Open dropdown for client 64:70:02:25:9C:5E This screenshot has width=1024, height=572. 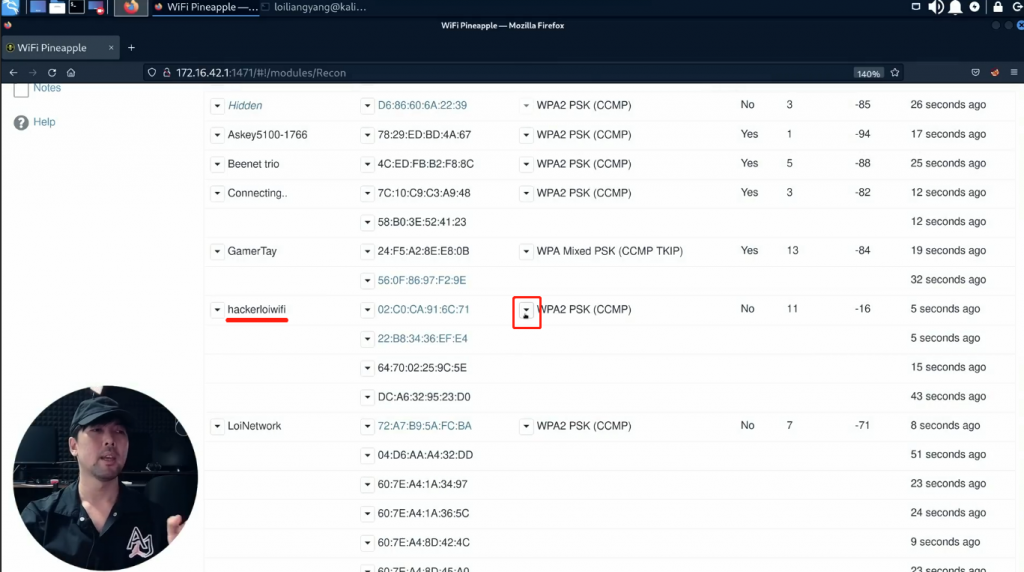[x=367, y=368]
